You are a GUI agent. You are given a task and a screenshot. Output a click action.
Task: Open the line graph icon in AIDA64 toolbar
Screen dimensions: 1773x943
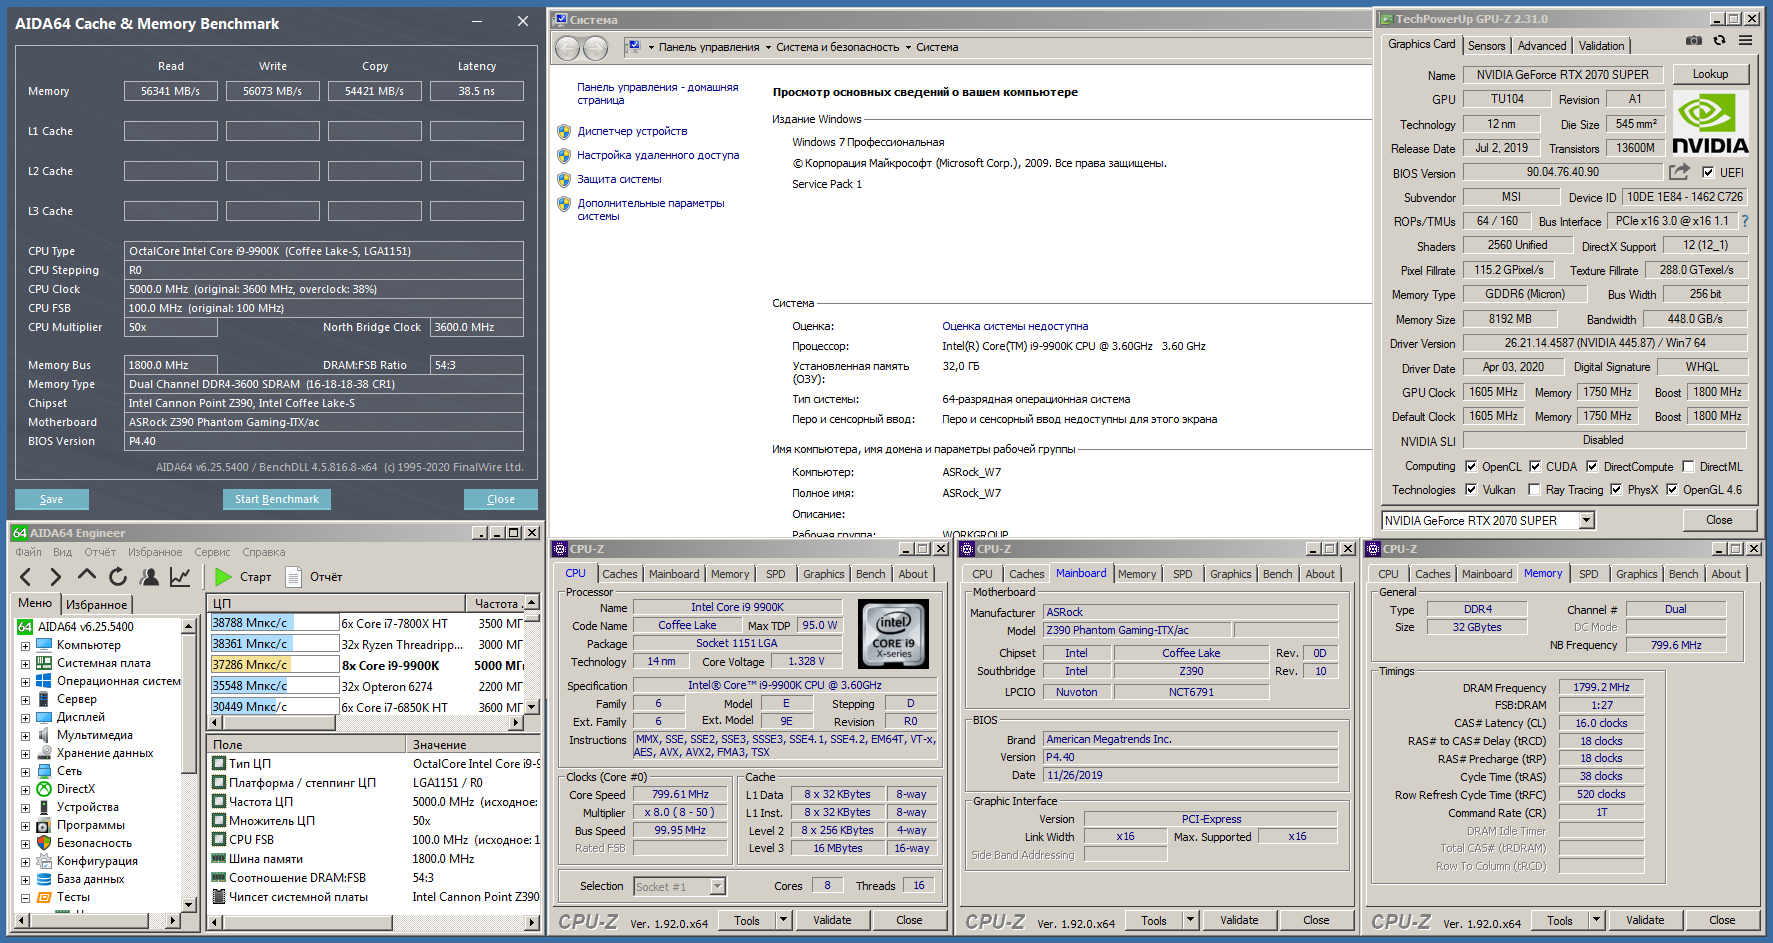click(180, 577)
